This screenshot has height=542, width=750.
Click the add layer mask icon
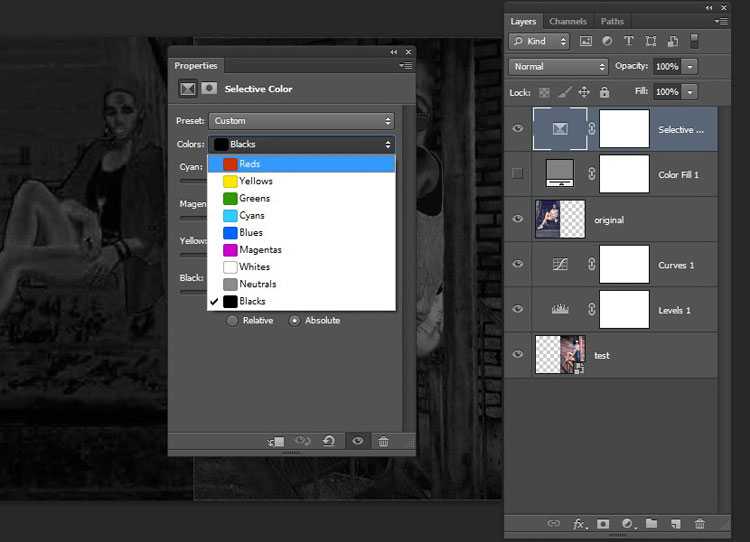[603, 523]
